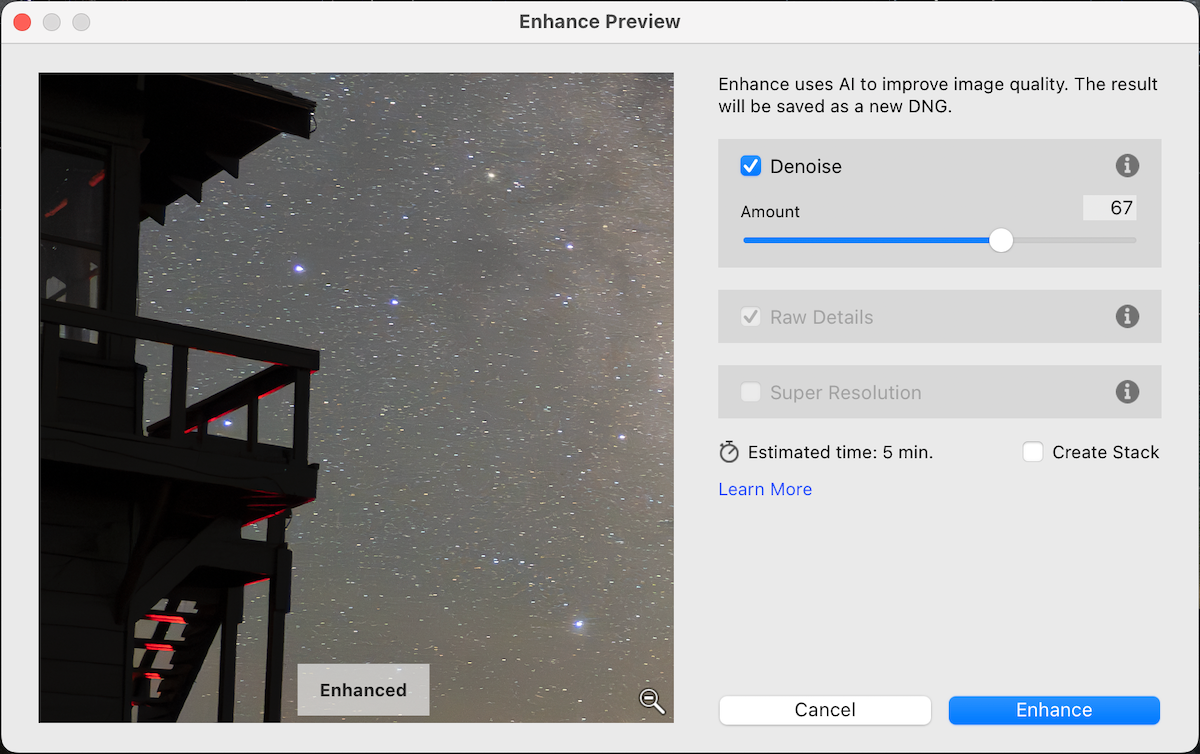The image size is (1200, 754).
Task: Click the stopwatch icon beside estimated time
Action: point(728,451)
